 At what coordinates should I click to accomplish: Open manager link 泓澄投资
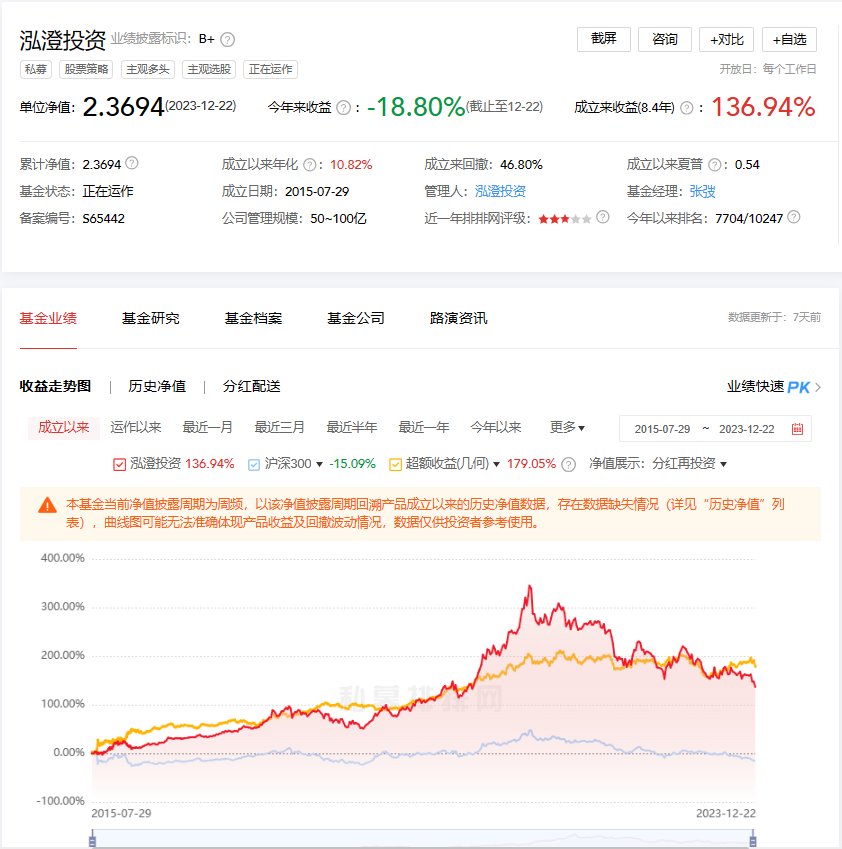500,192
